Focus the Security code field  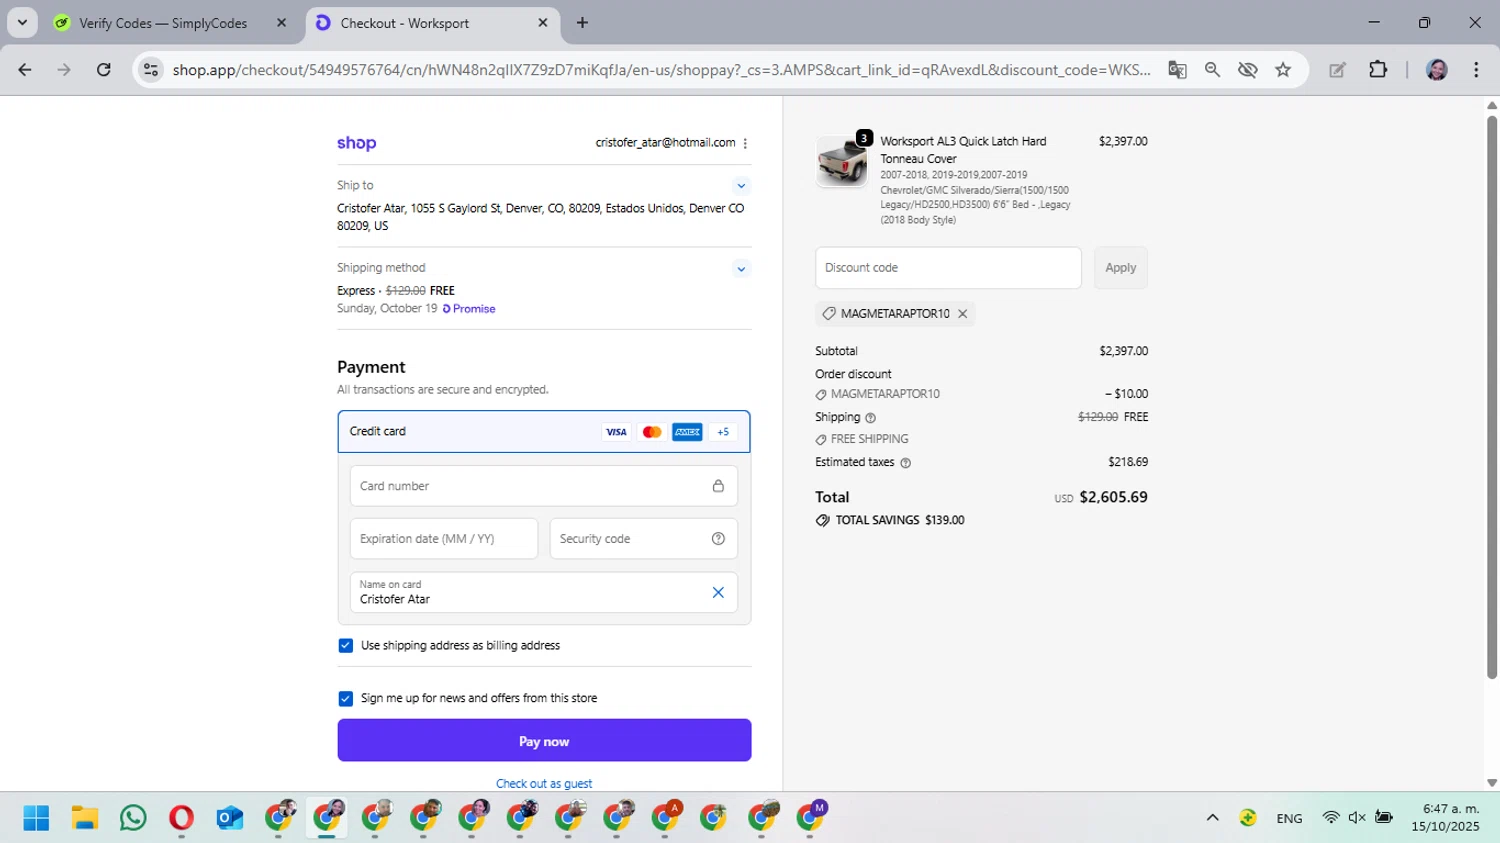[x=644, y=539]
